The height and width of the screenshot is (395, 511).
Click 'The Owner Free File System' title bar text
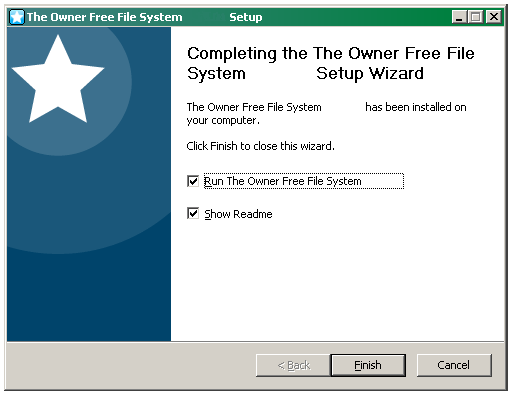tap(105, 17)
